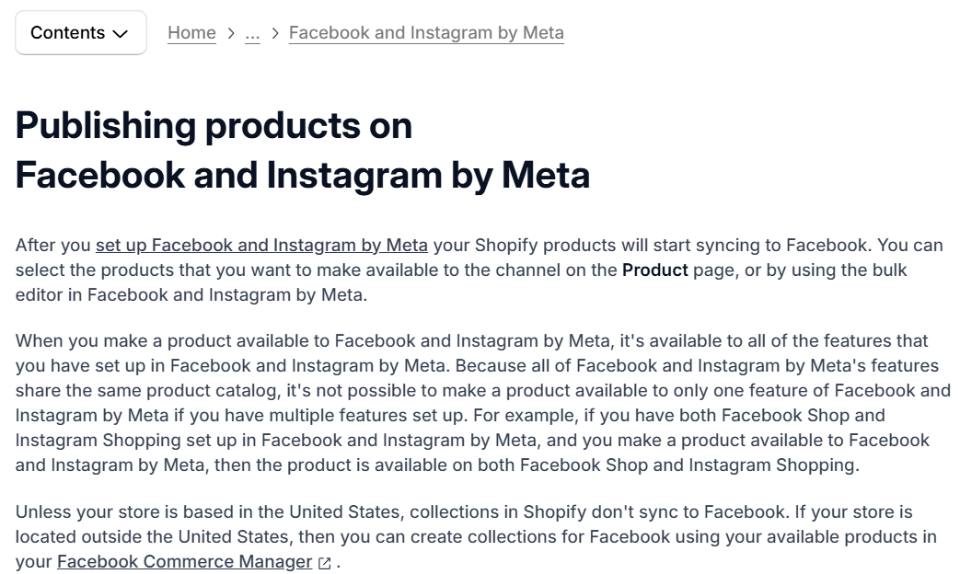The height and width of the screenshot is (574, 960).
Task: Click the sentence starting 'For example, if you have'
Action: [472, 440]
